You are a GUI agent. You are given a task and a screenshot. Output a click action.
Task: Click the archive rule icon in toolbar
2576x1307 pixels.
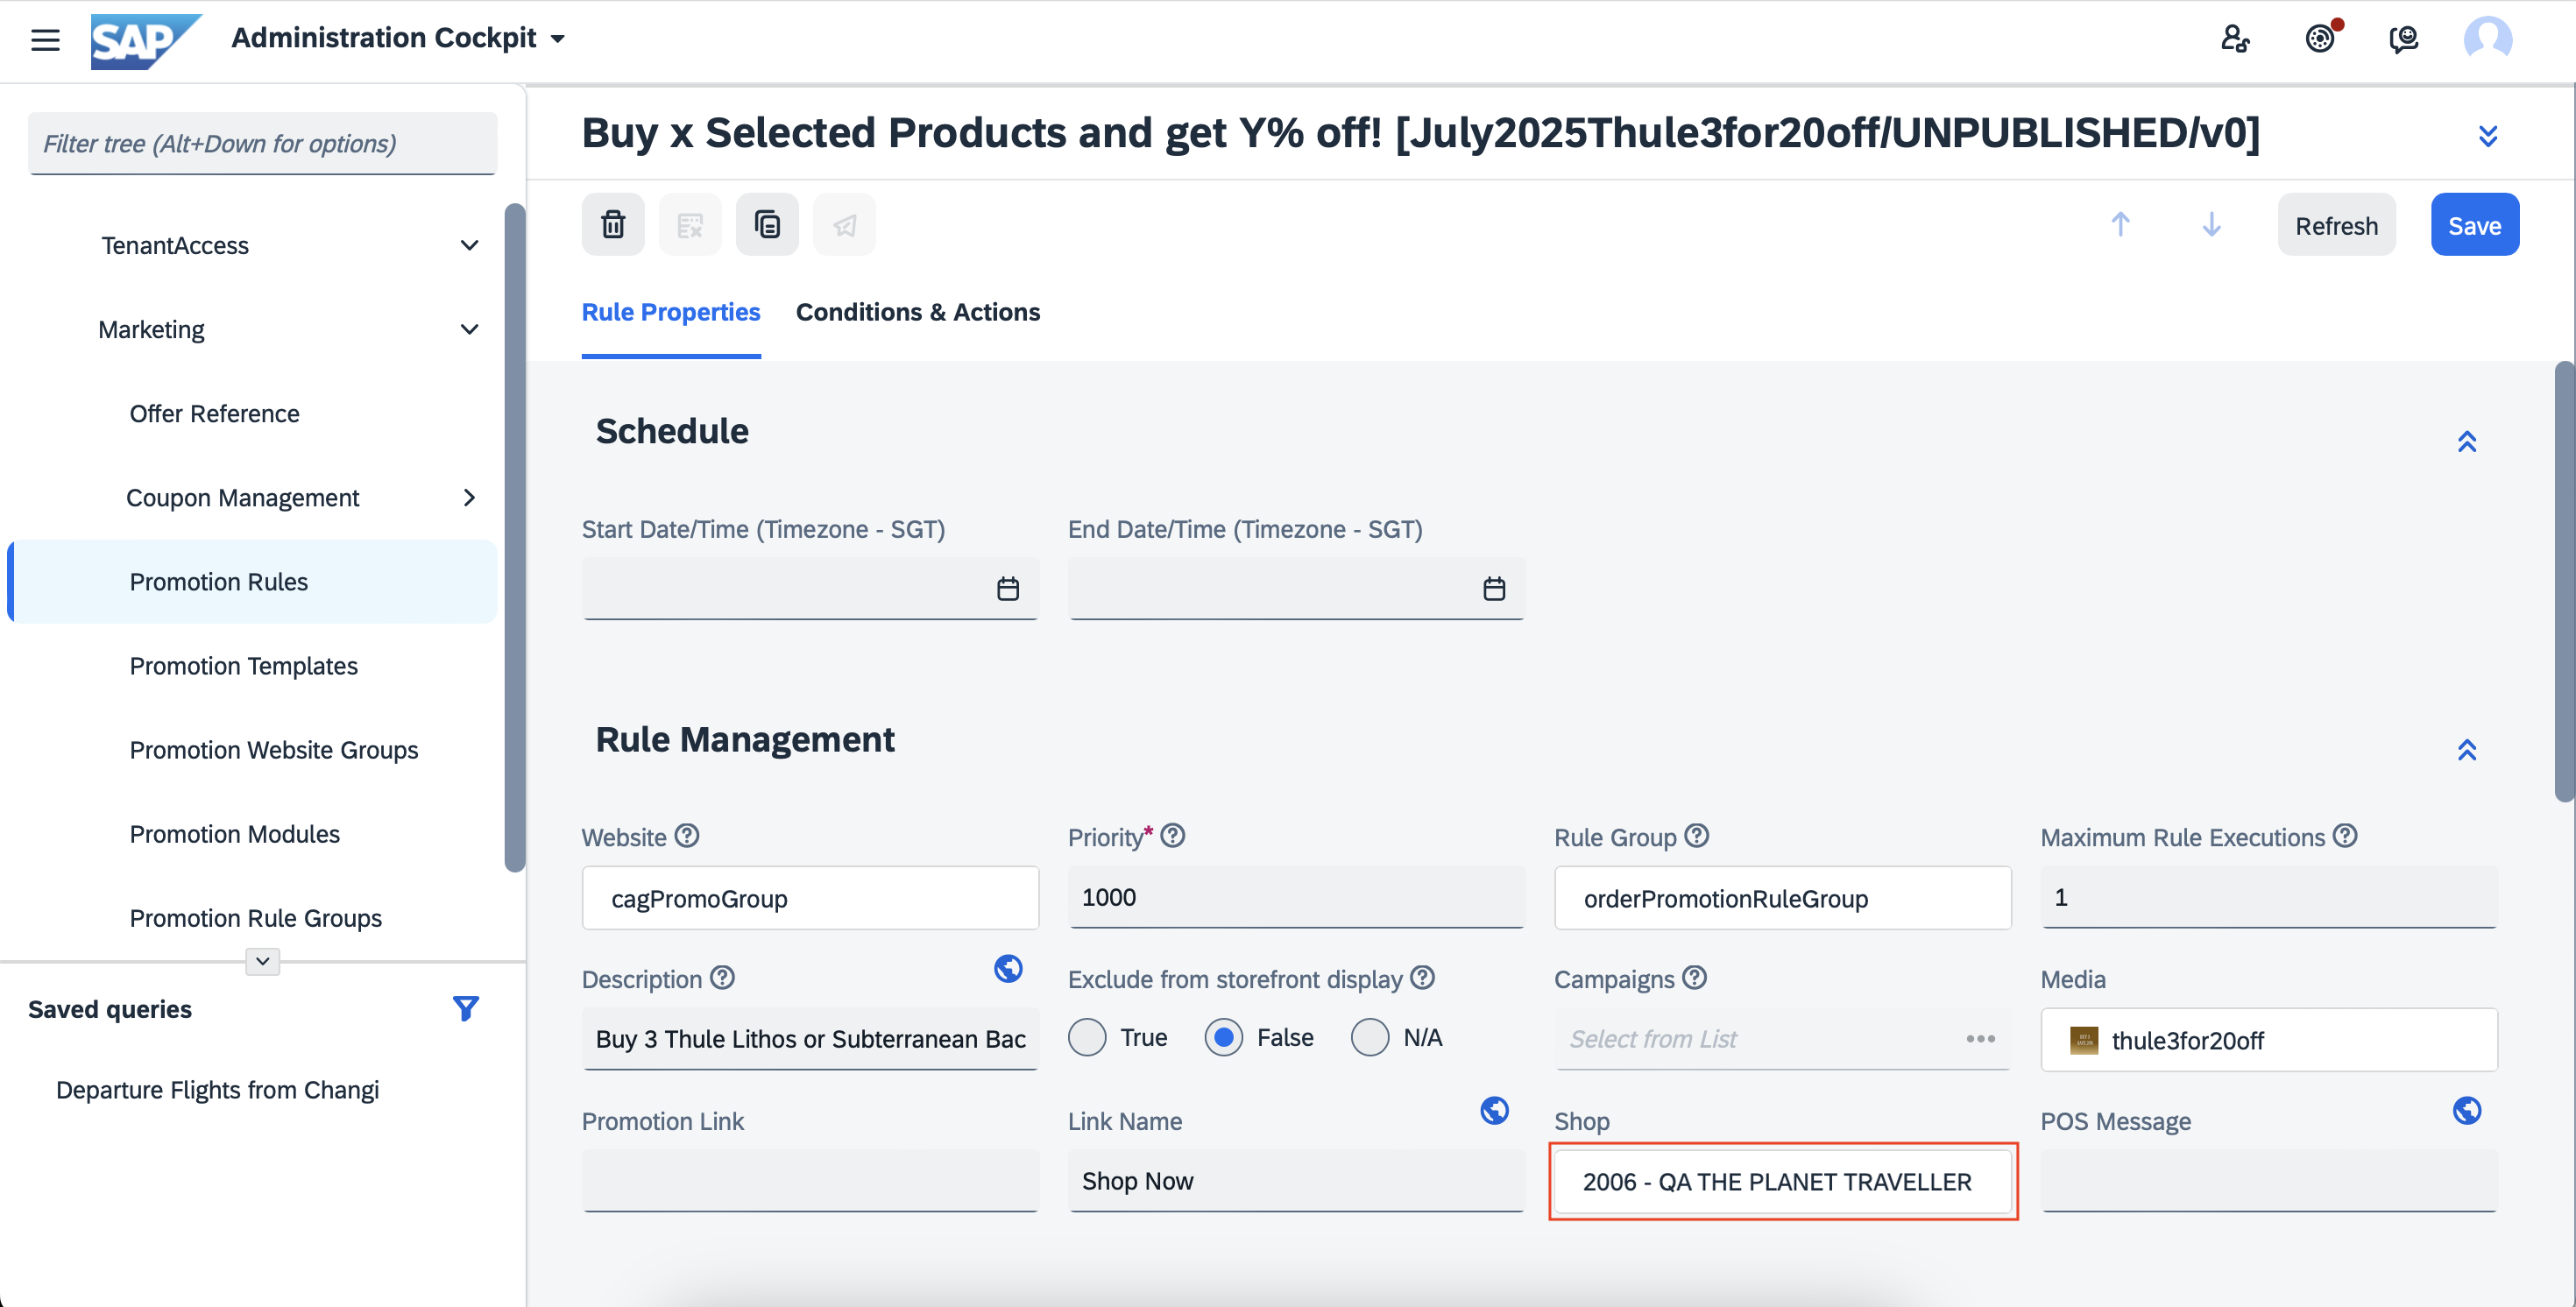point(690,224)
